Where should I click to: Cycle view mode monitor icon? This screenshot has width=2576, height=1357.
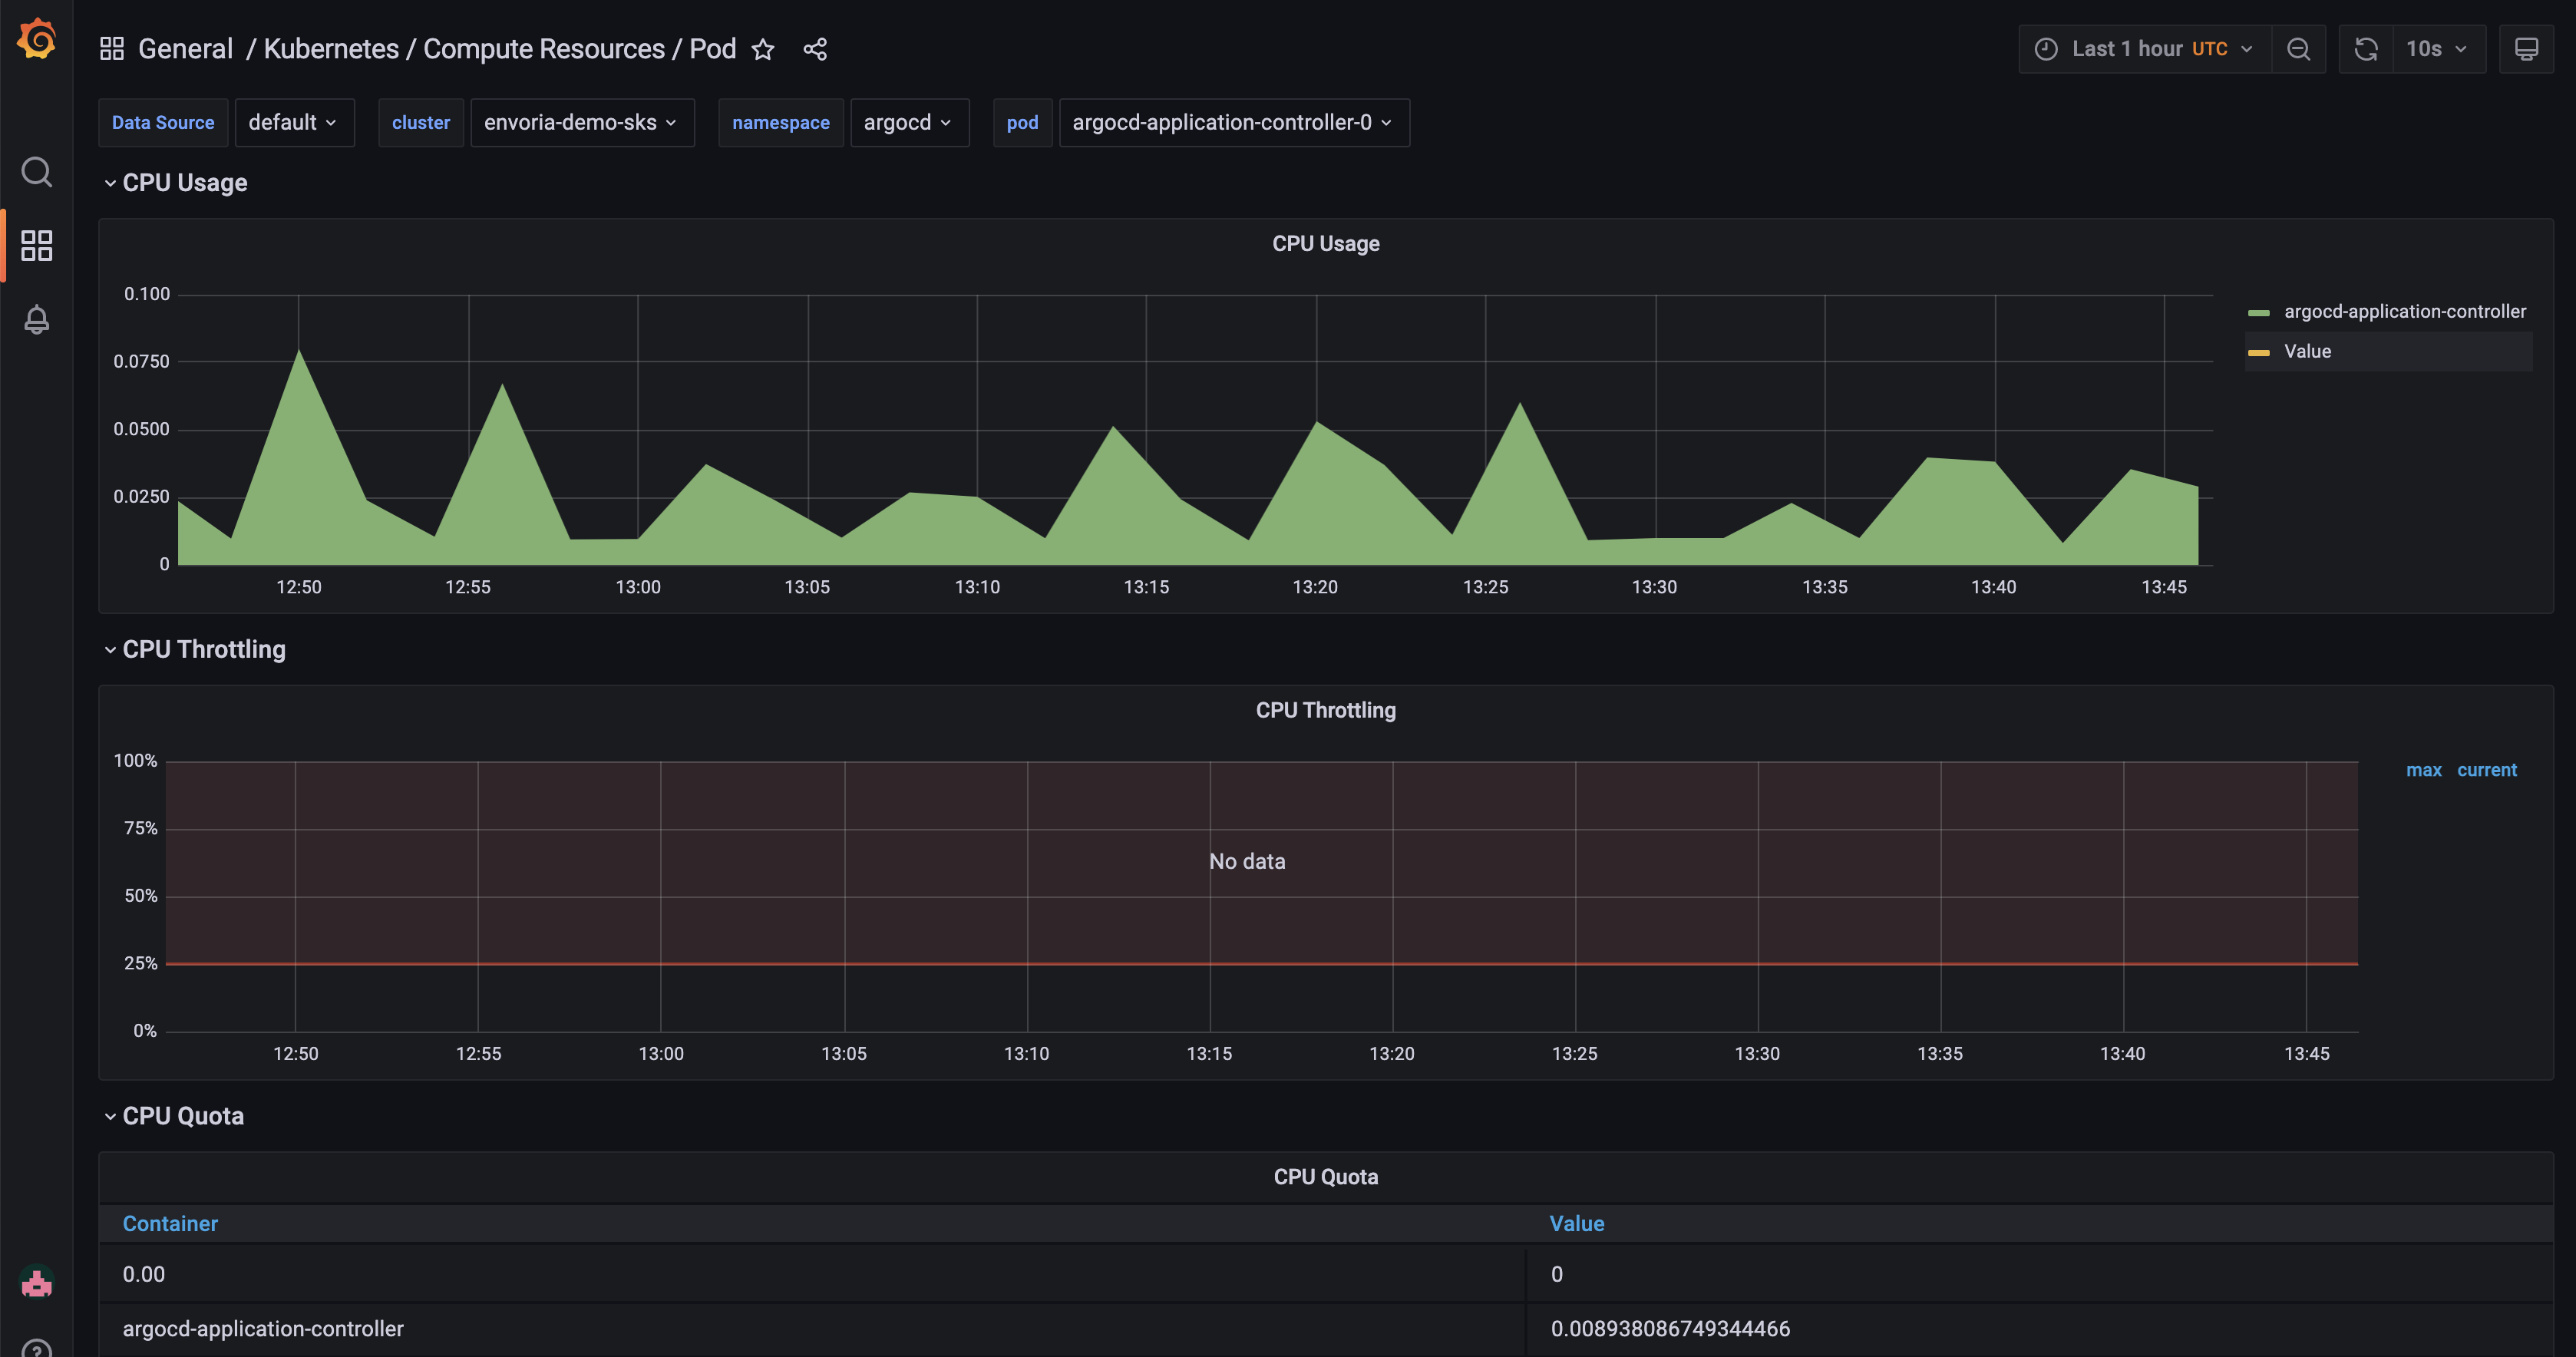pyautogui.click(x=2526, y=49)
